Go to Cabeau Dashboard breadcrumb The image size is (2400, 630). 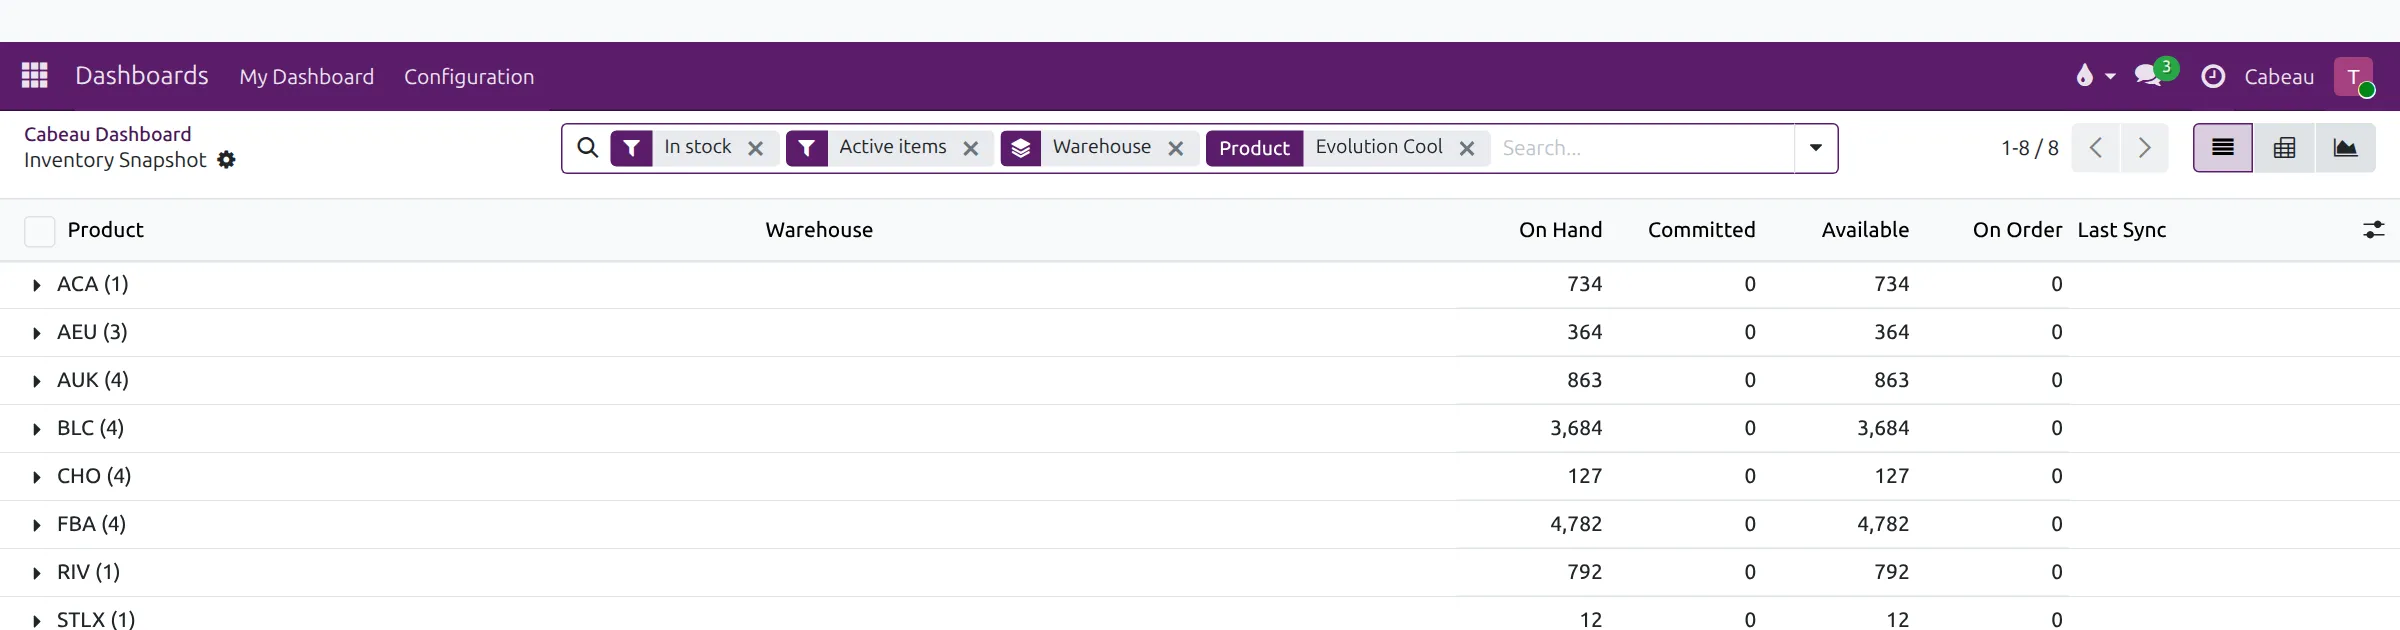pos(108,134)
